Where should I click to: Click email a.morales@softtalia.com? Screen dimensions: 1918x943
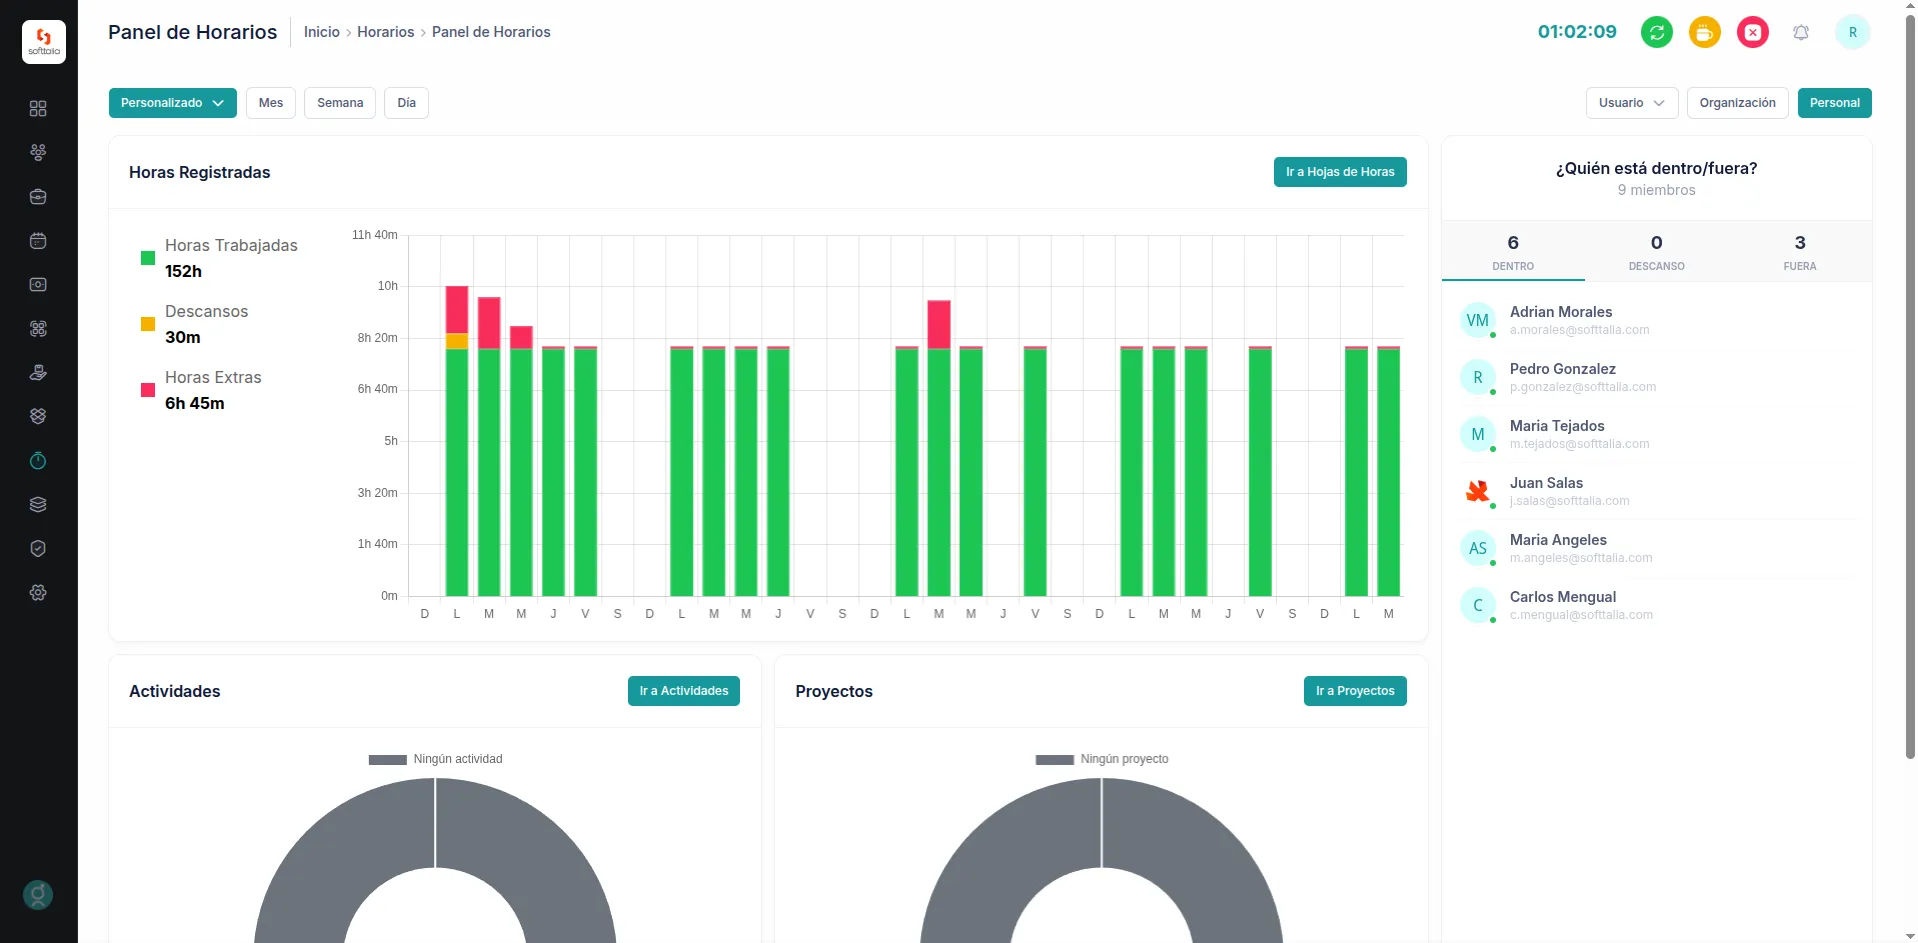1580,330
